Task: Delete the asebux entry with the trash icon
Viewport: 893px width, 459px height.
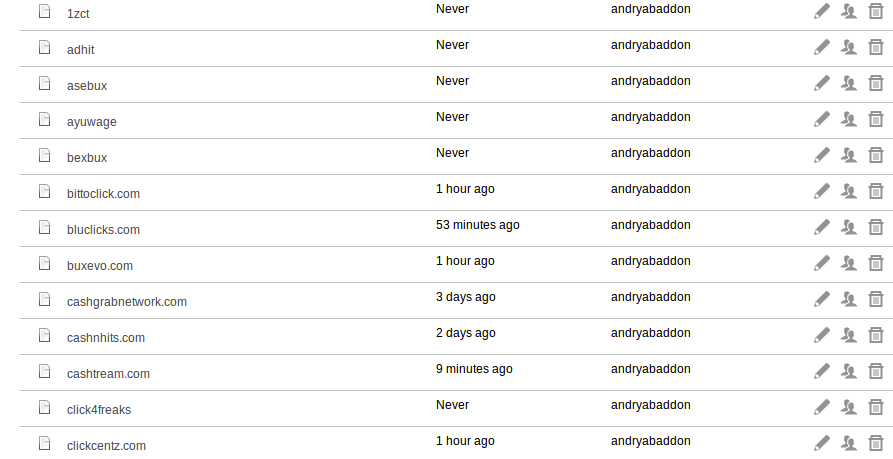Action: (x=876, y=83)
